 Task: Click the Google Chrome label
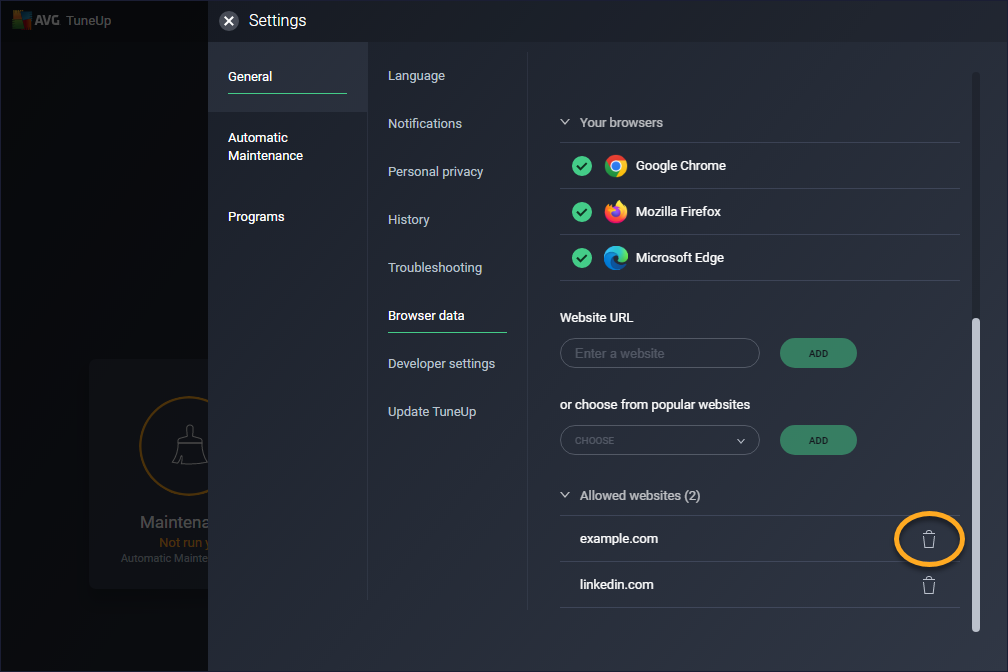click(680, 166)
